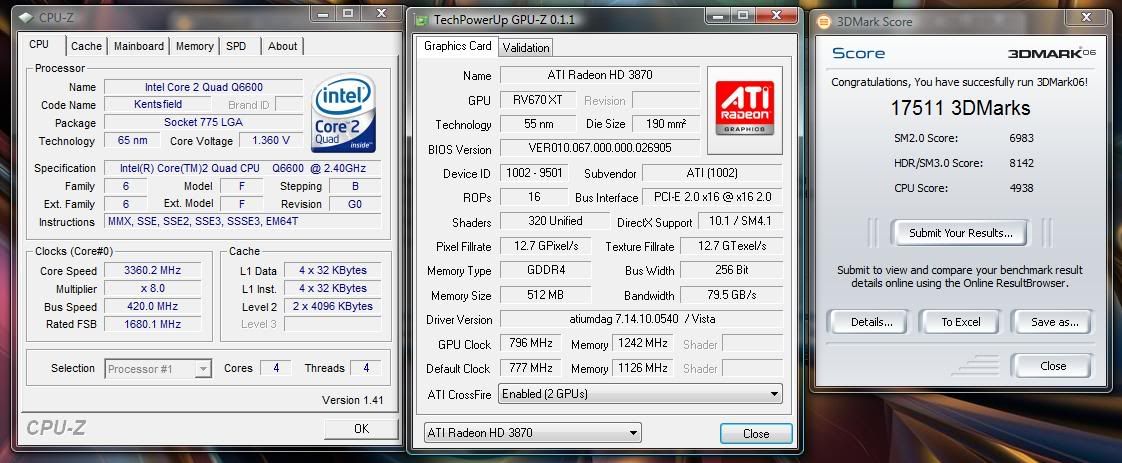Click the Bandwidth value 79.5 GB/s
Image resolution: width=1122 pixels, height=463 pixels.
point(731,295)
